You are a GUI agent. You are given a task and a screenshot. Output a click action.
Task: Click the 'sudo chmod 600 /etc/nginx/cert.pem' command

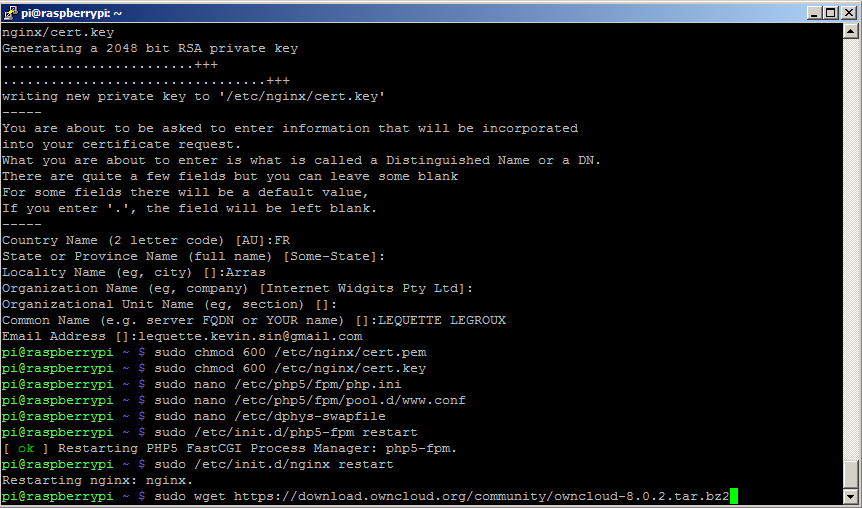pos(290,352)
